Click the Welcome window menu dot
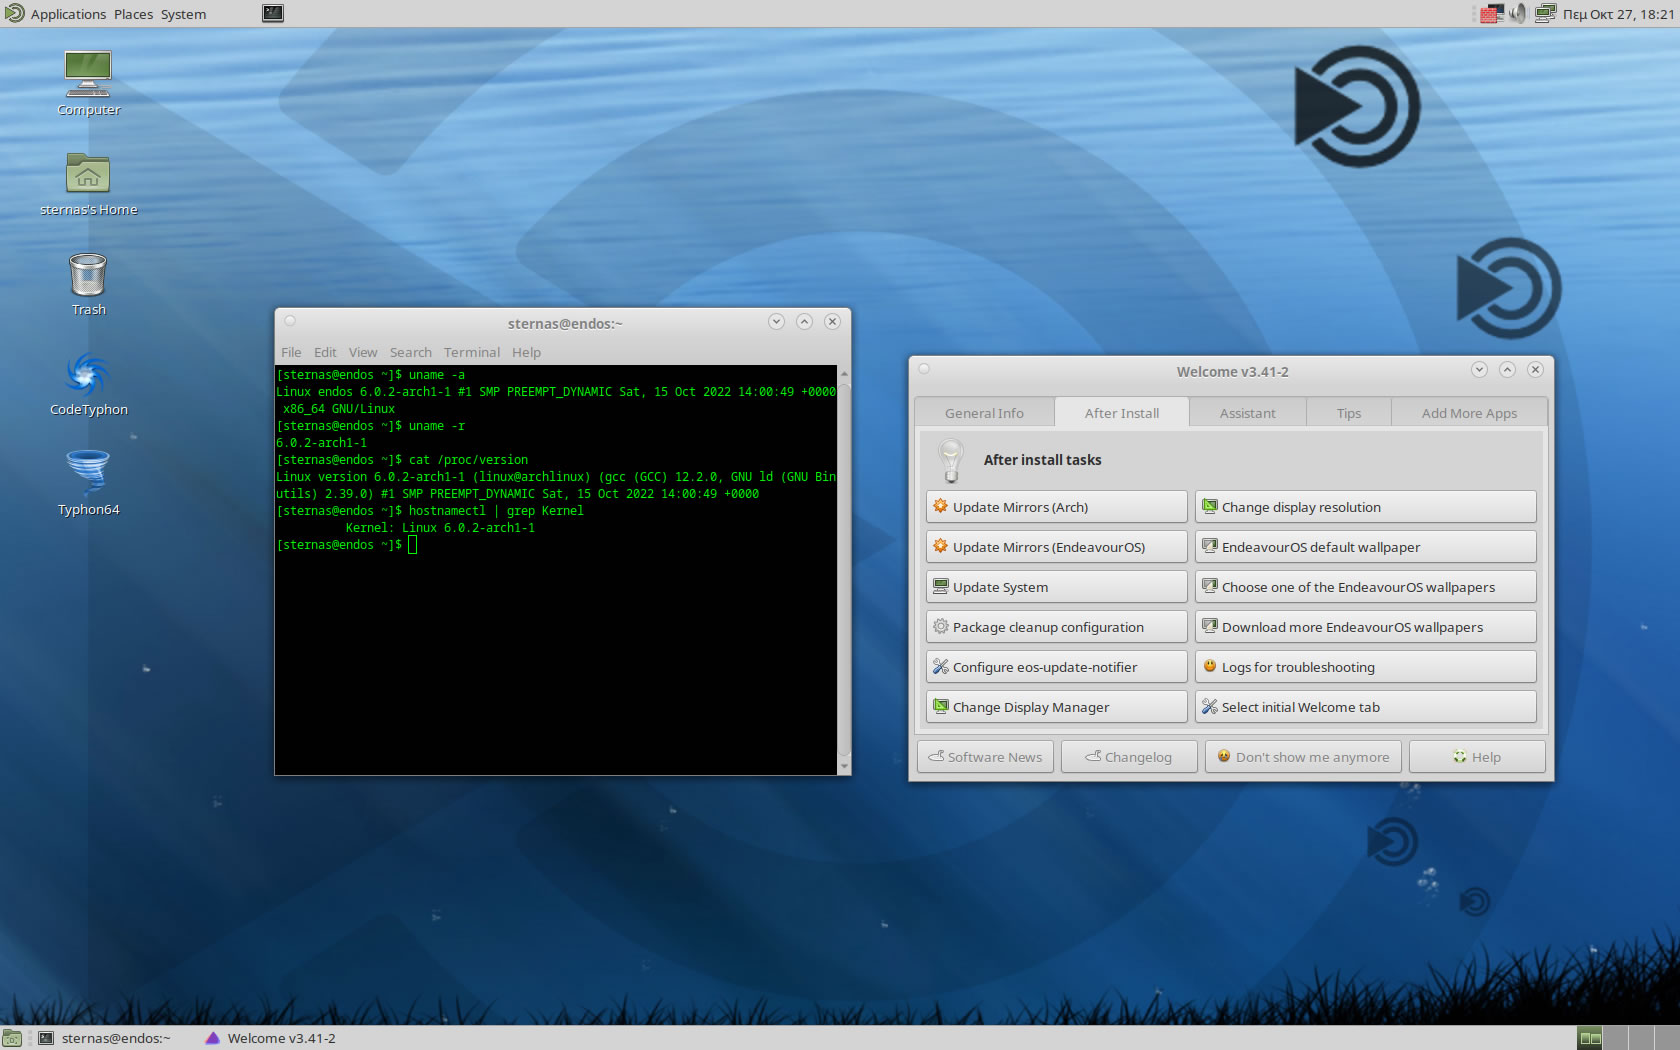The width and height of the screenshot is (1680, 1050). pyautogui.click(x=924, y=369)
